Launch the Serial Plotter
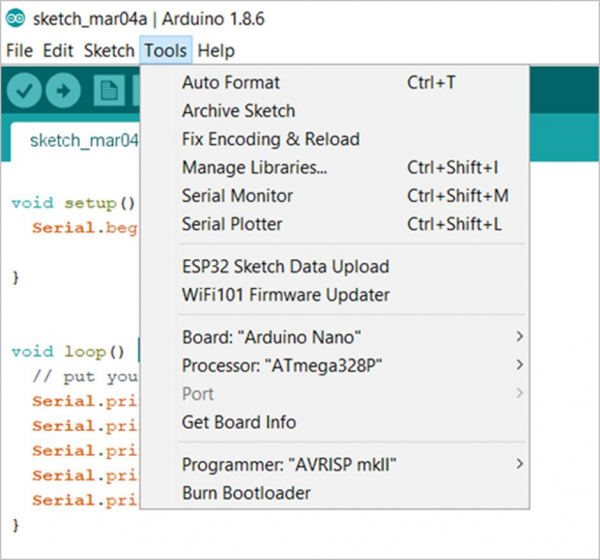Viewport: 600px width, 560px height. 233,224
